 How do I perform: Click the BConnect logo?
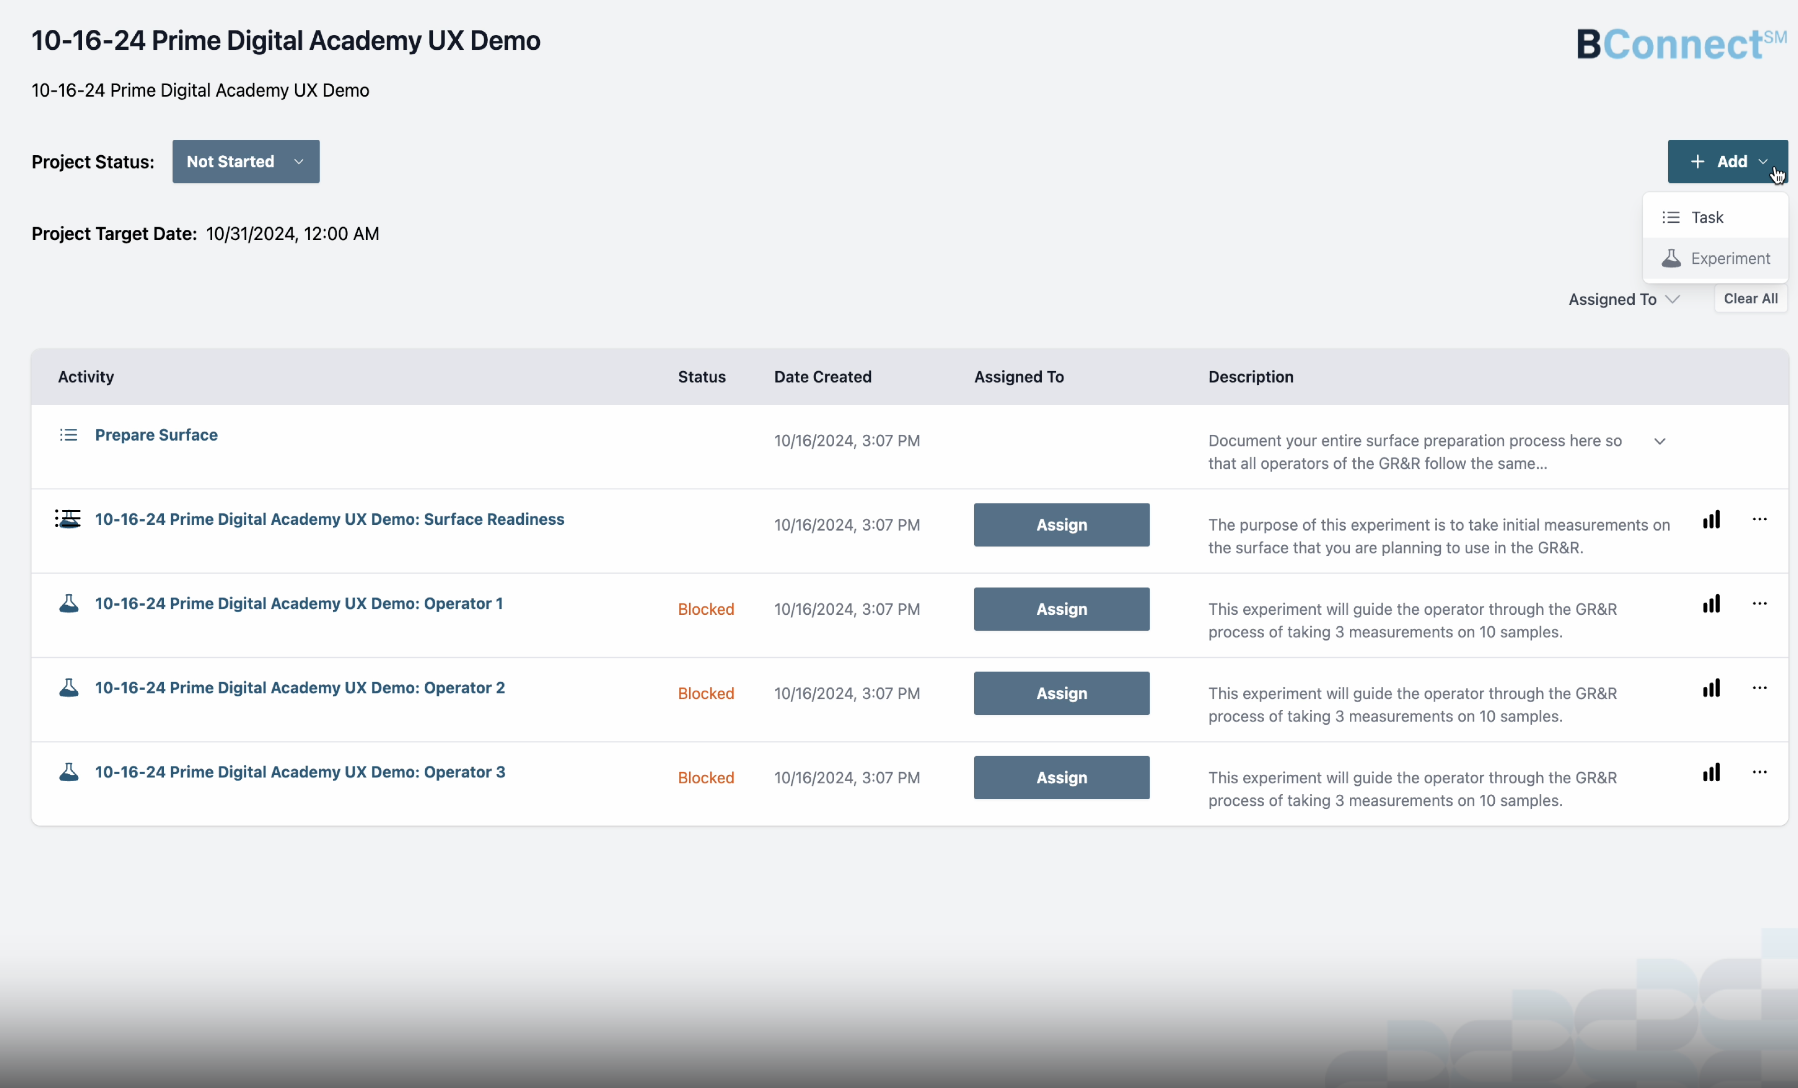(x=1681, y=44)
